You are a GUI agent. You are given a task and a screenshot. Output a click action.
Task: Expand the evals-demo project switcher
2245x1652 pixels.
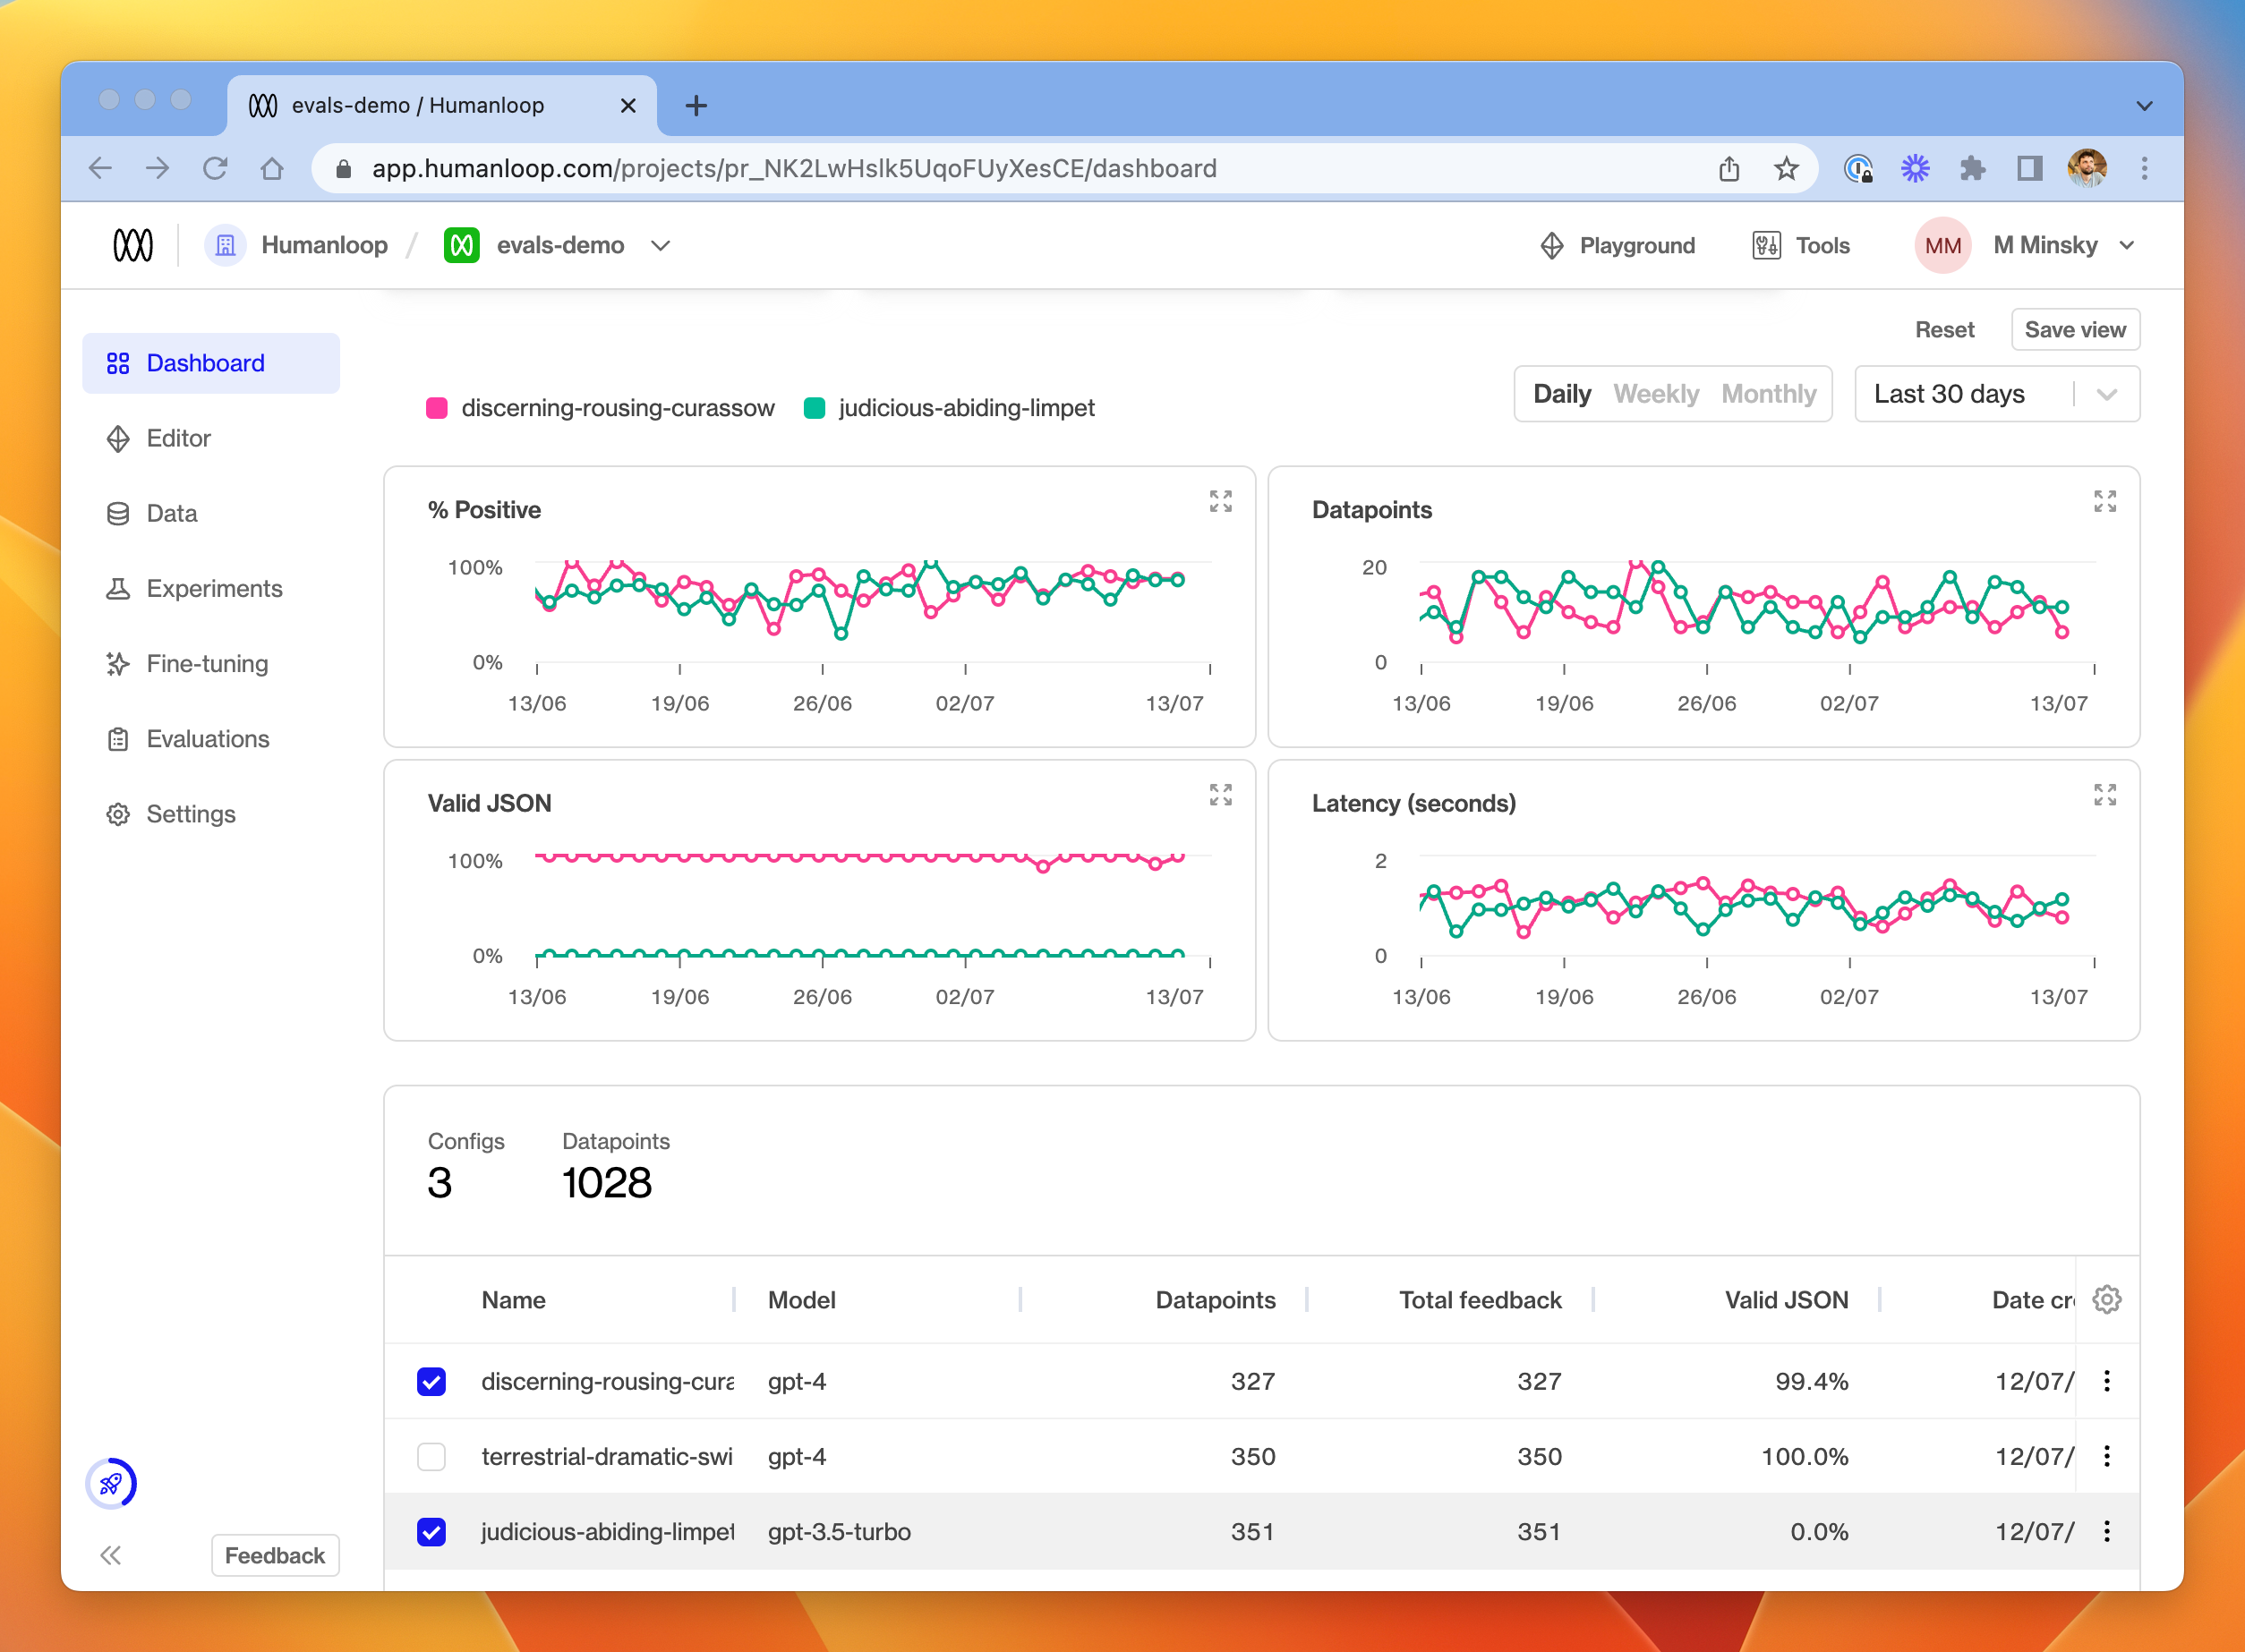[x=660, y=245]
